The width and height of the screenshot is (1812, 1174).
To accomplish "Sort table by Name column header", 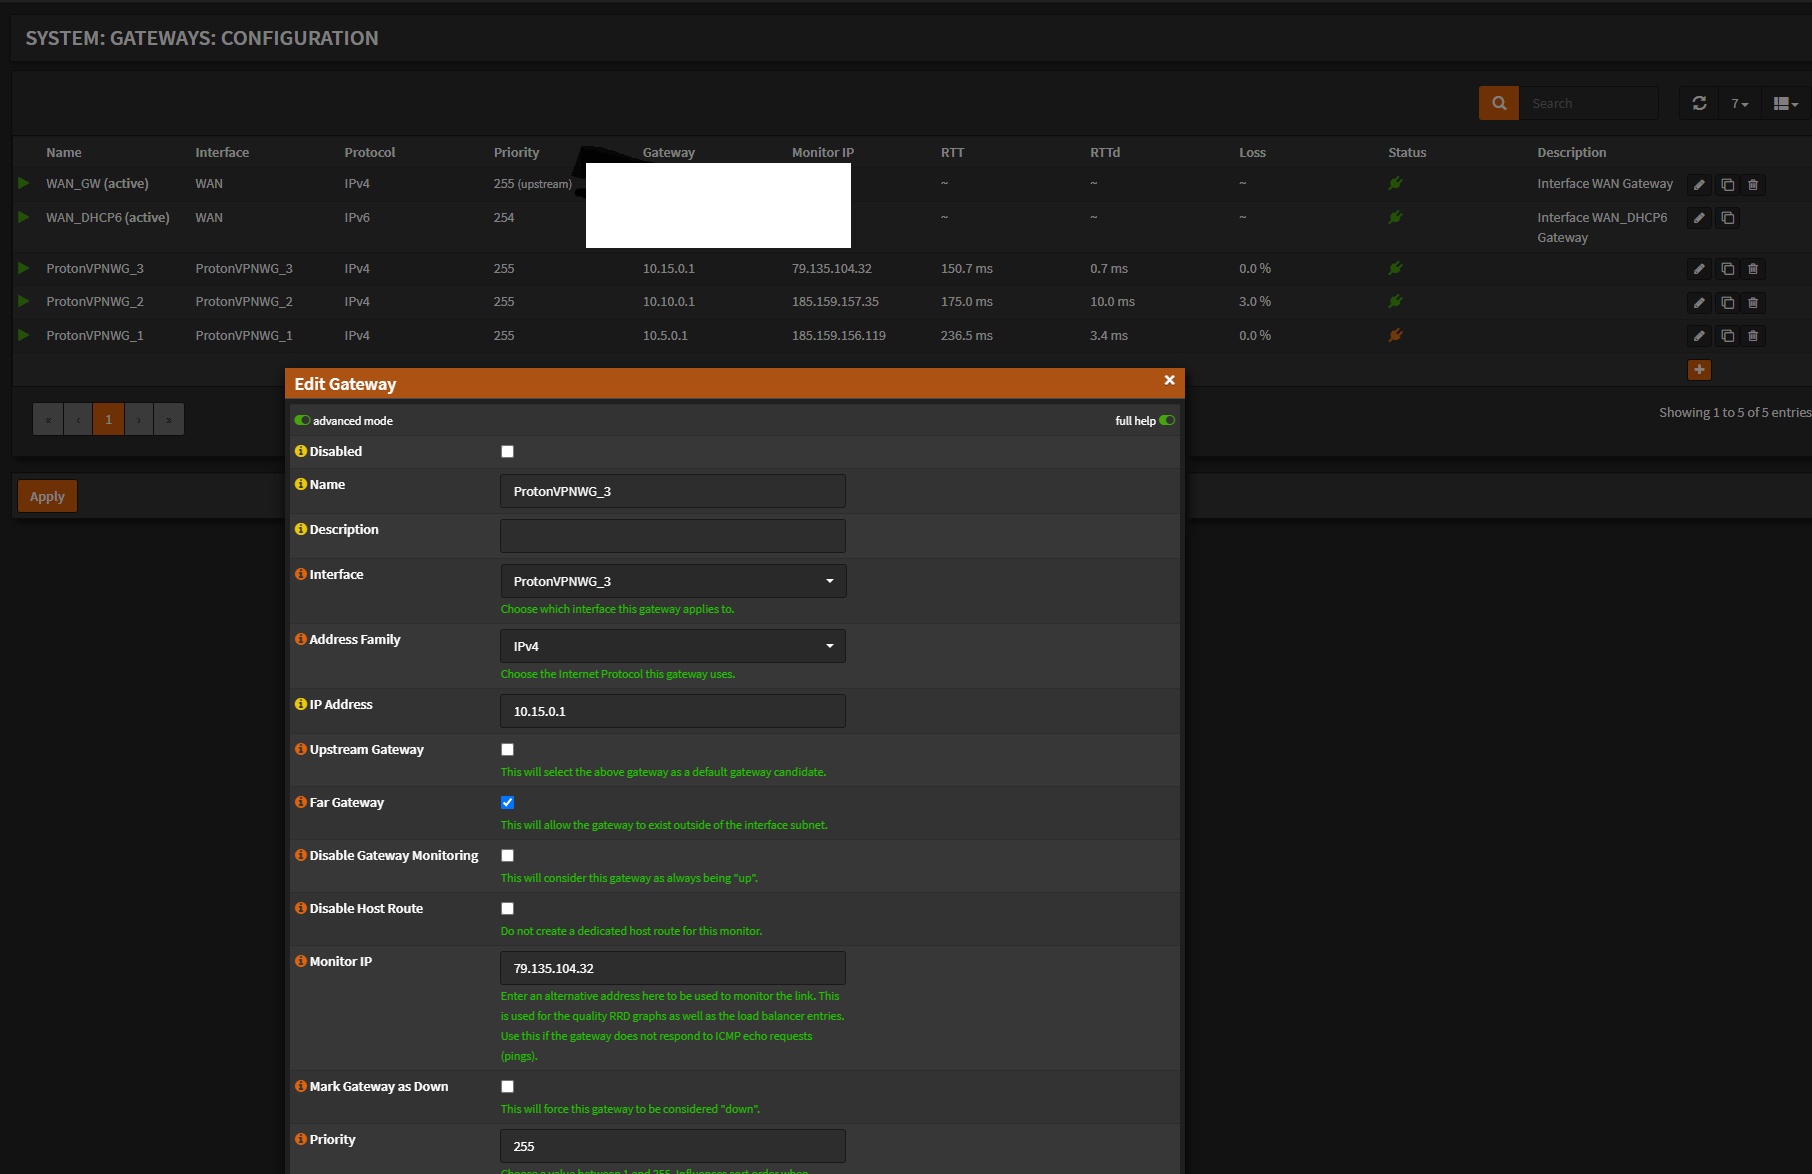I will click(x=64, y=152).
